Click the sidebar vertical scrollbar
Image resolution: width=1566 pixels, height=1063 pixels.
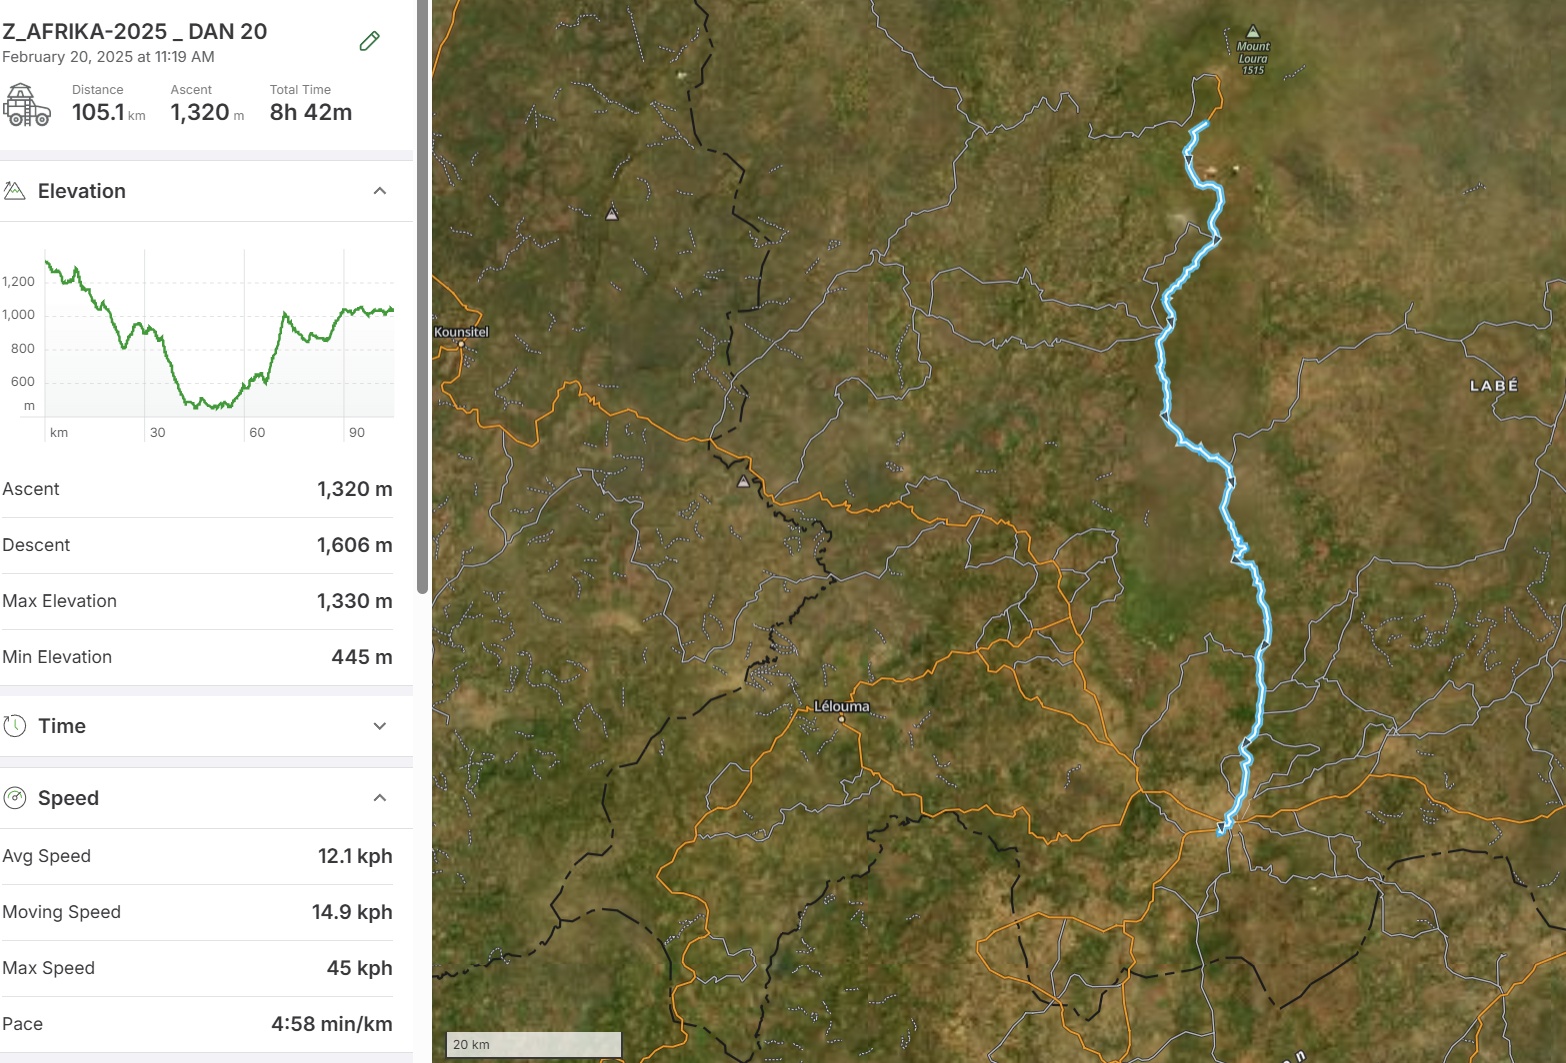point(422,300)
